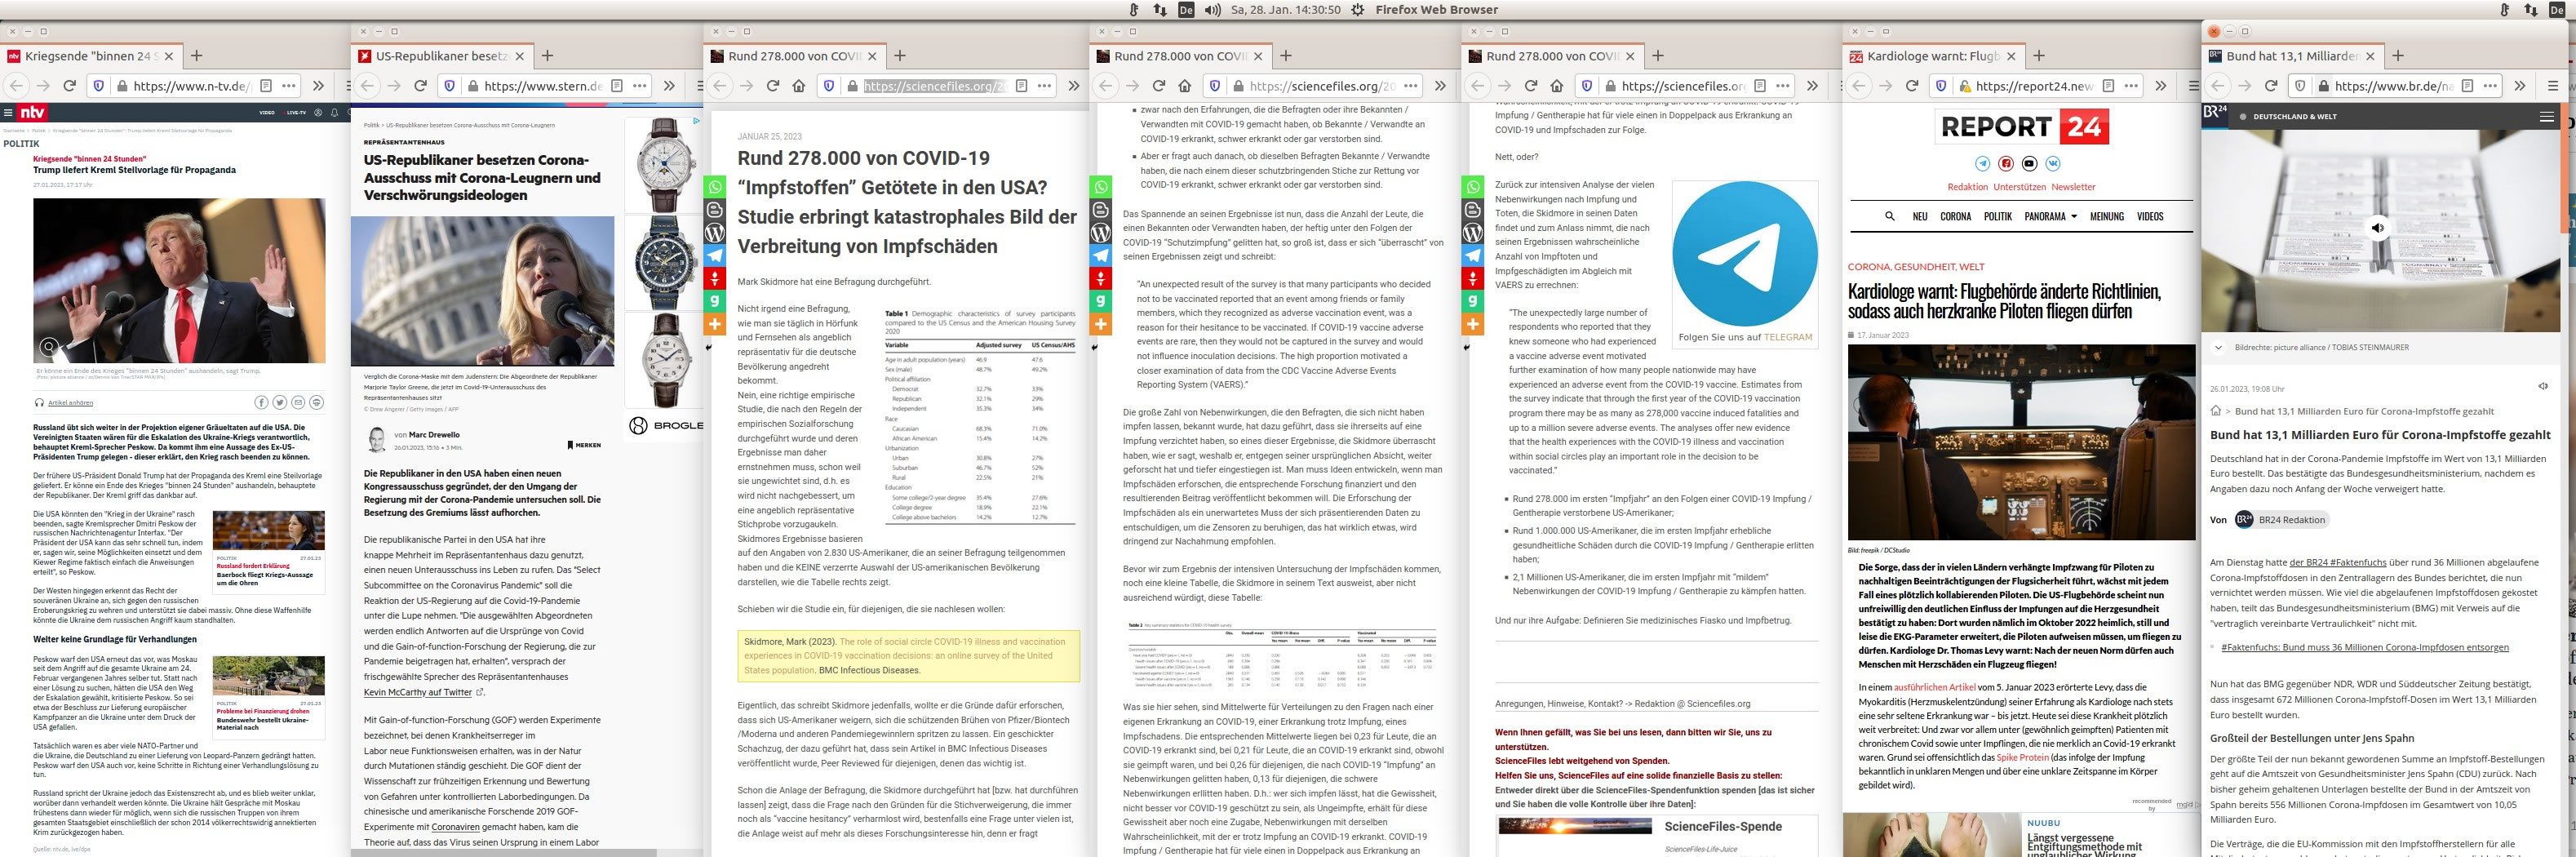The image size is (2576, 857).
Task: Open the ntv site hamburger menu
Action: [x=7, y=112]
